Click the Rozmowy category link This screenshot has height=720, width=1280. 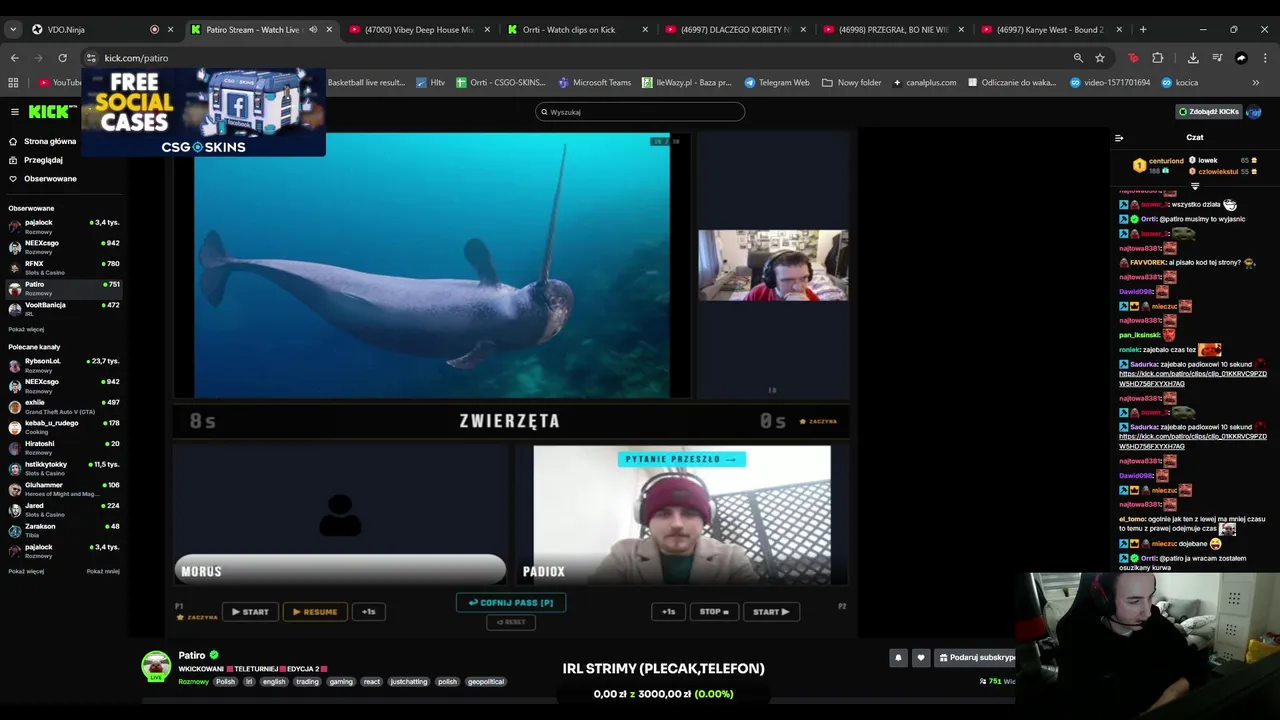(x=193, y=682)
